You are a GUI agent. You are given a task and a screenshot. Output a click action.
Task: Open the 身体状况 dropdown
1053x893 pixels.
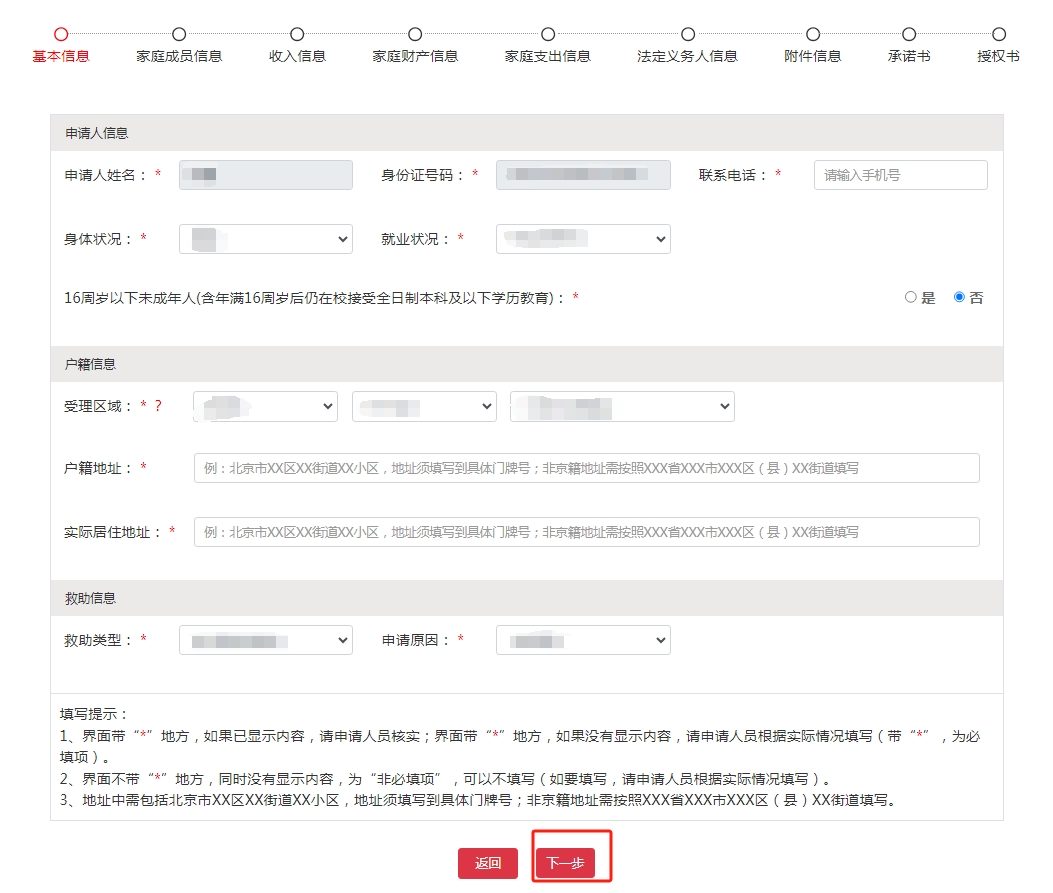coord(265,238)
